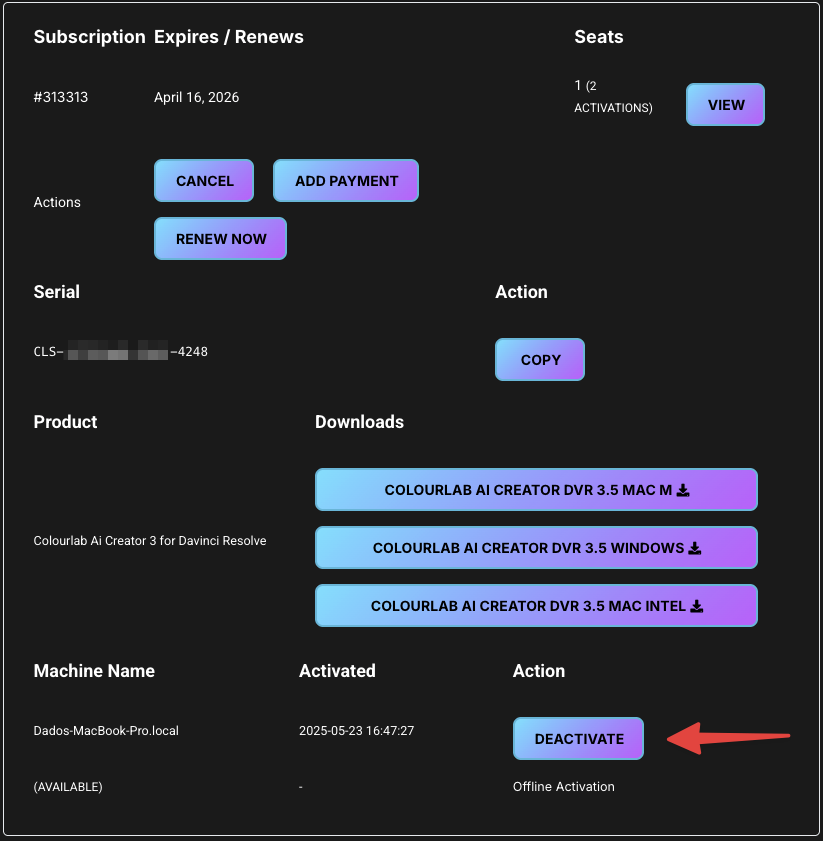Click the download icon on the Mac M button

click(x=684, y=490)
